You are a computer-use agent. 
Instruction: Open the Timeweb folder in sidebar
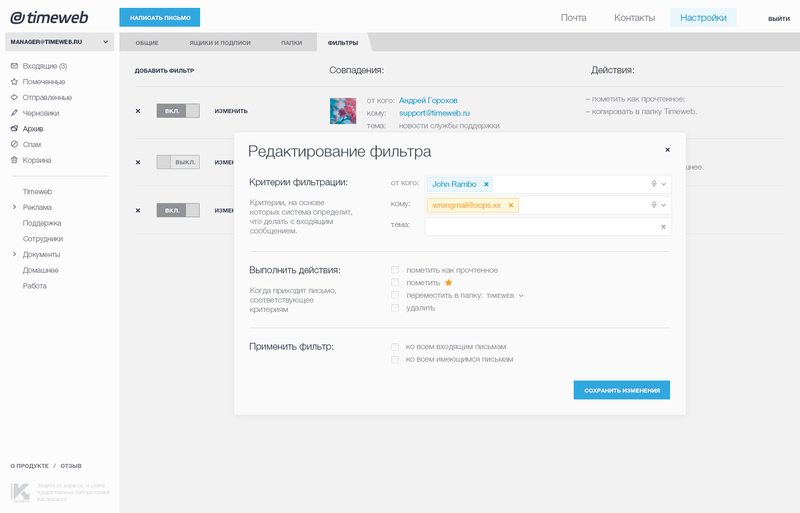pyautogui.click(x=37, y=191)
